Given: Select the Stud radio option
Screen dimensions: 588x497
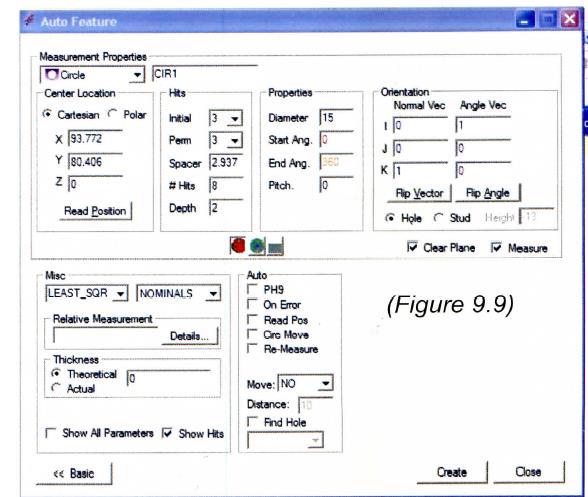Looking at the screenshot, I should point(438,217).
